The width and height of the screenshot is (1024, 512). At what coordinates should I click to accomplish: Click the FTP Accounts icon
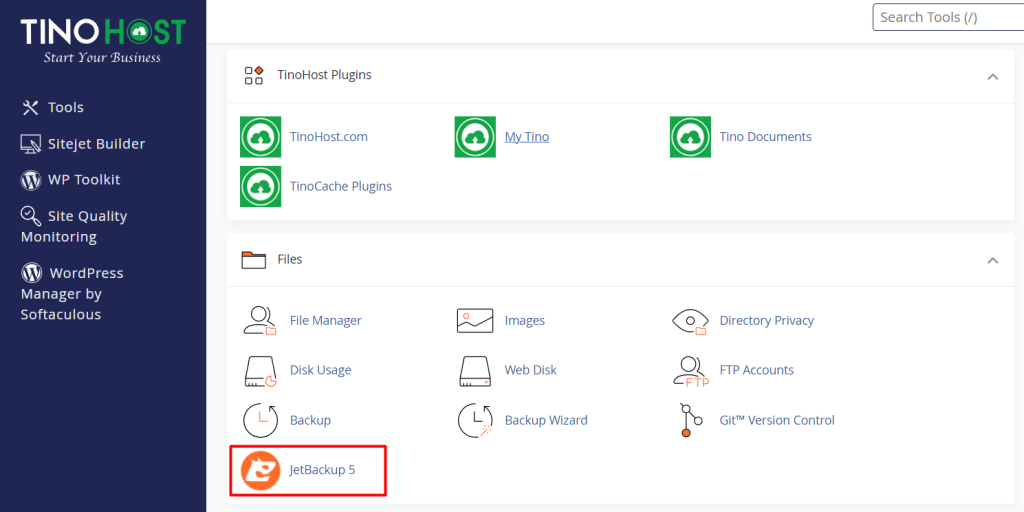coord(691,371)
